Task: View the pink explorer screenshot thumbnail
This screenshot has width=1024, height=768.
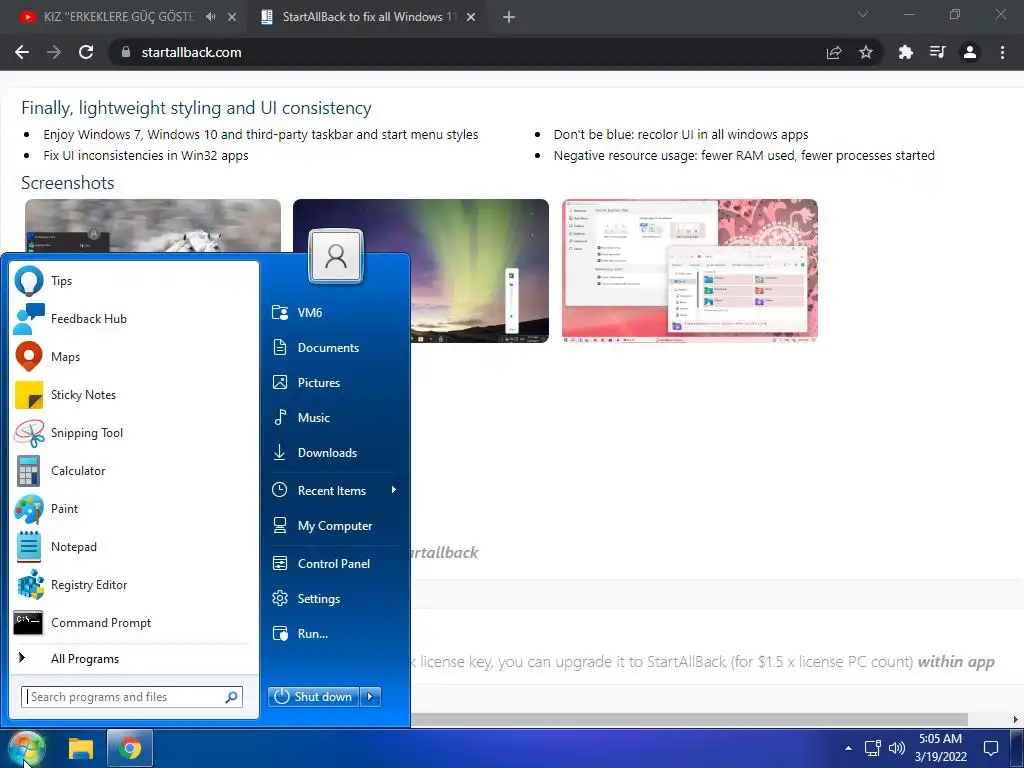Action: coord(690,270)
